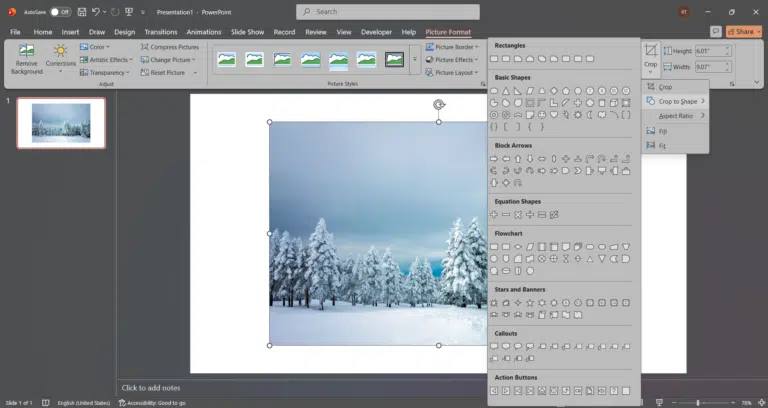The width and height of the screenshot is (768, 408).
Task: Adjust the zoom slider in status bar
Action: point(697,403)
